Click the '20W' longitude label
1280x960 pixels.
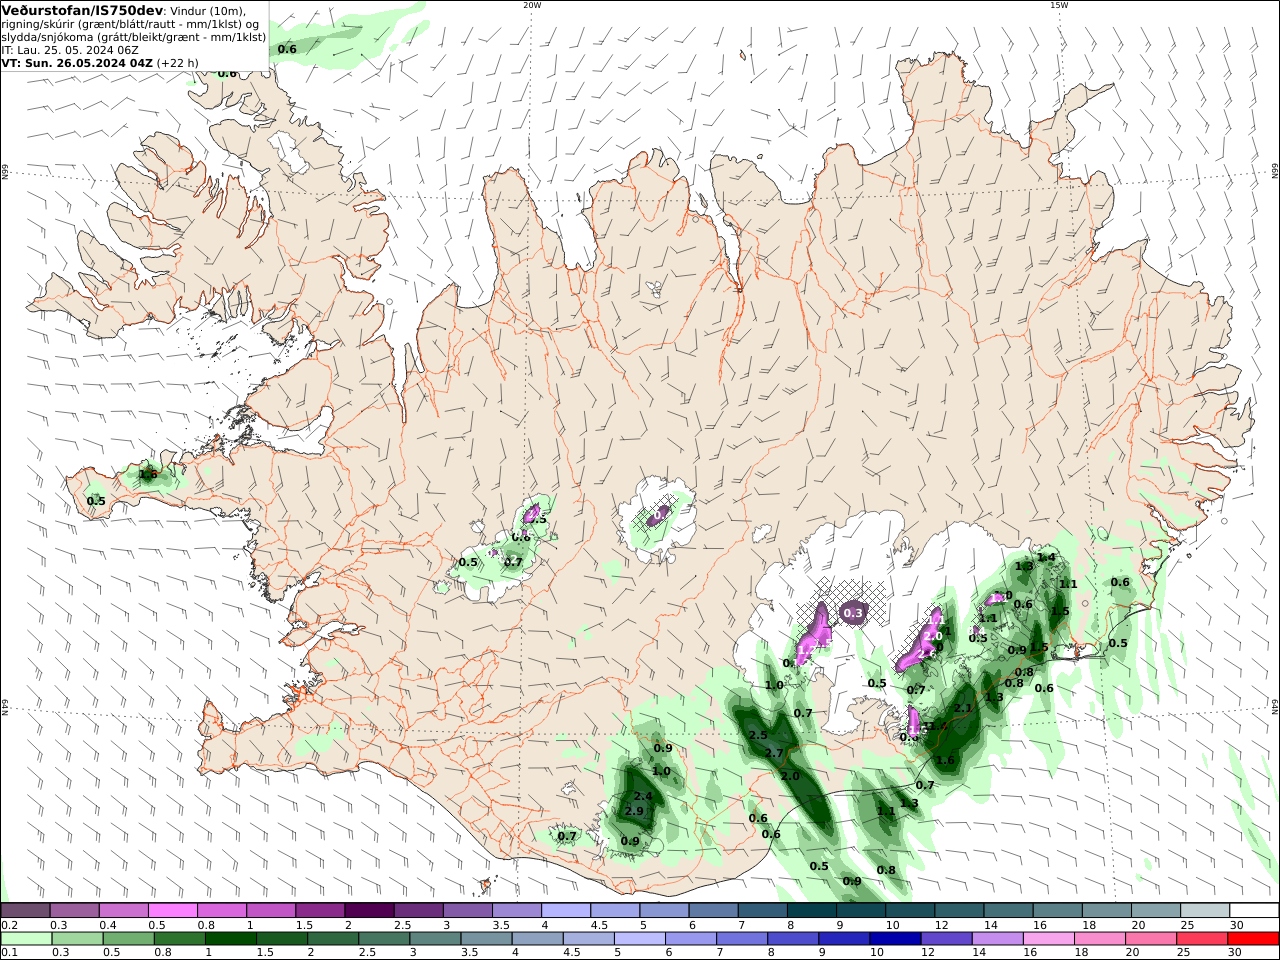pos(532,5)
